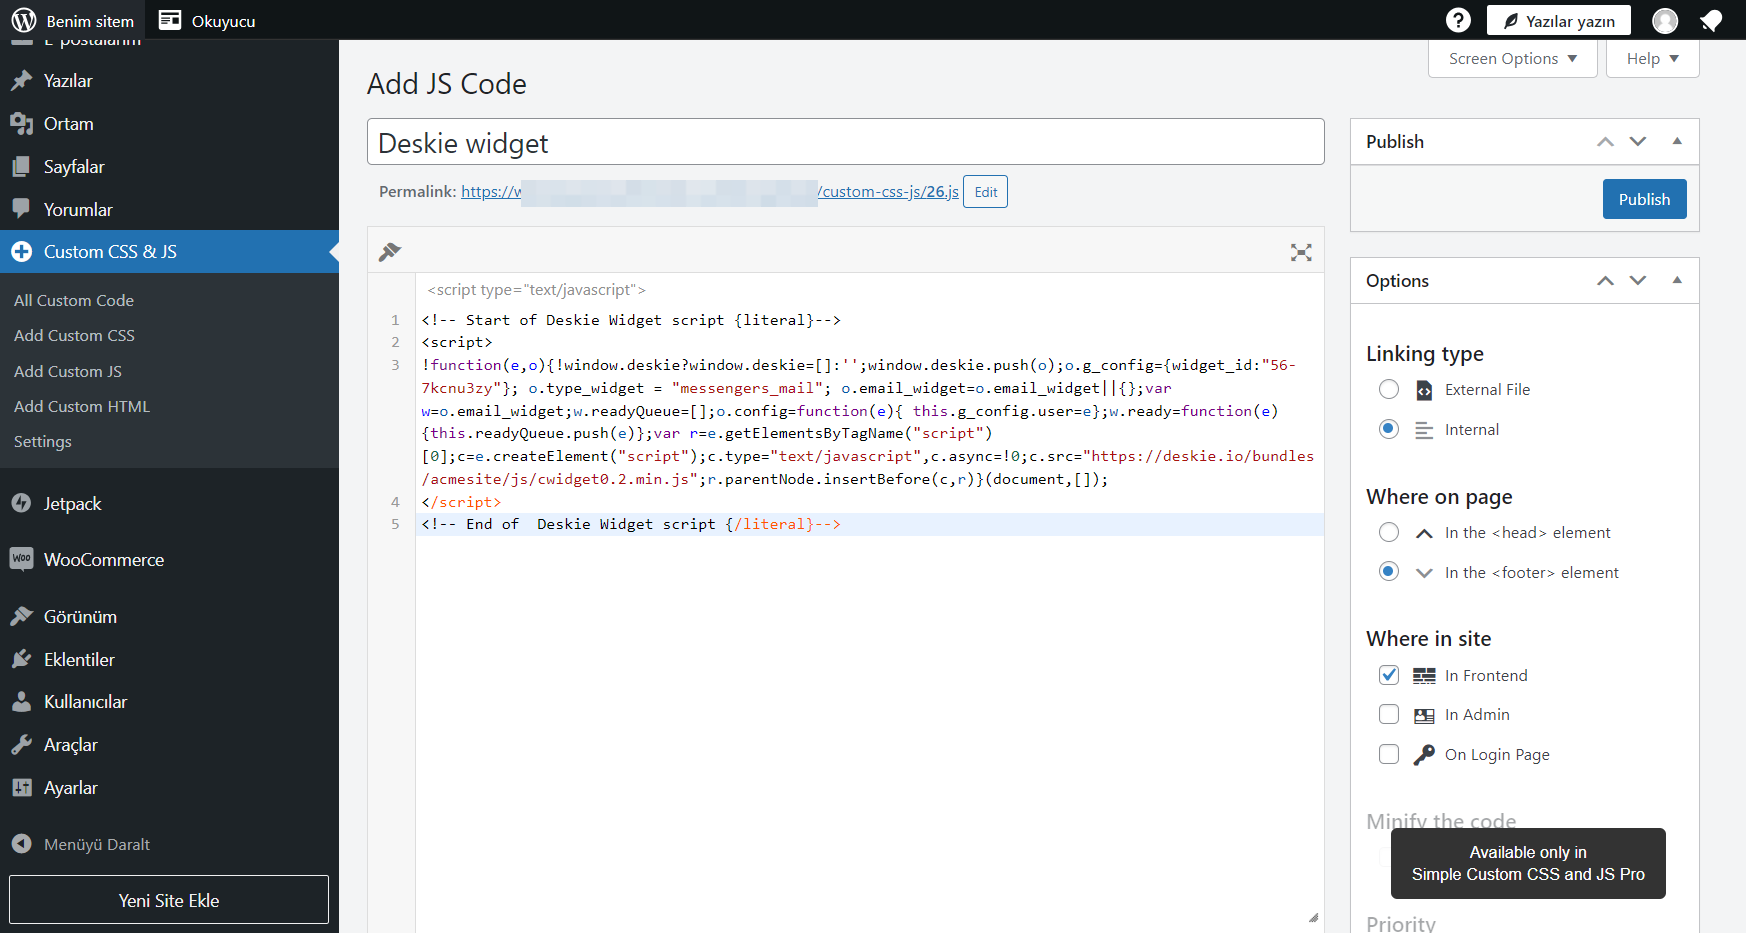Click the Ayarlar settings icon

tap(21, 788)
